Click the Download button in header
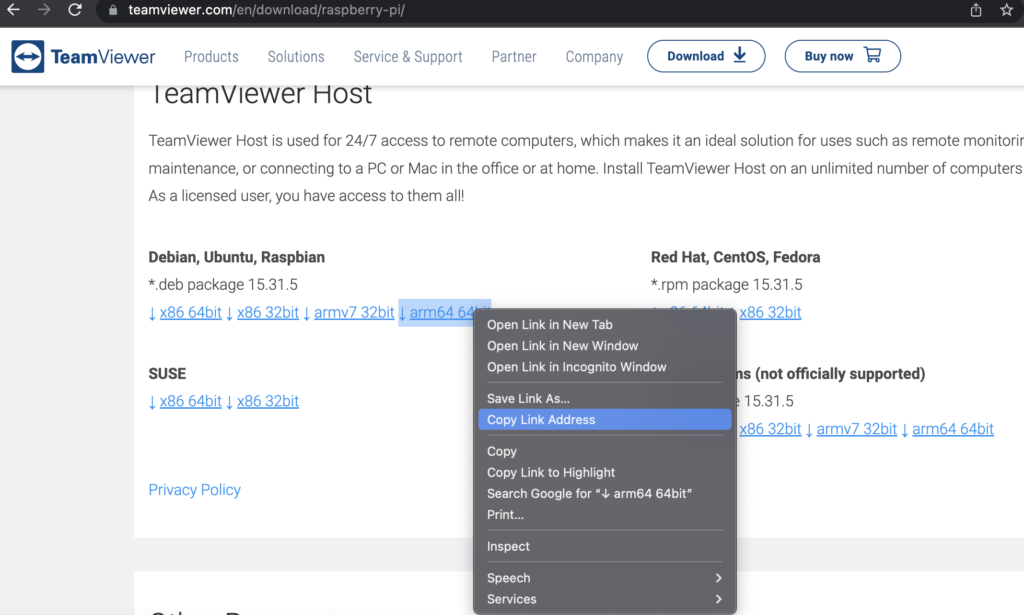 tap(706, 56)
